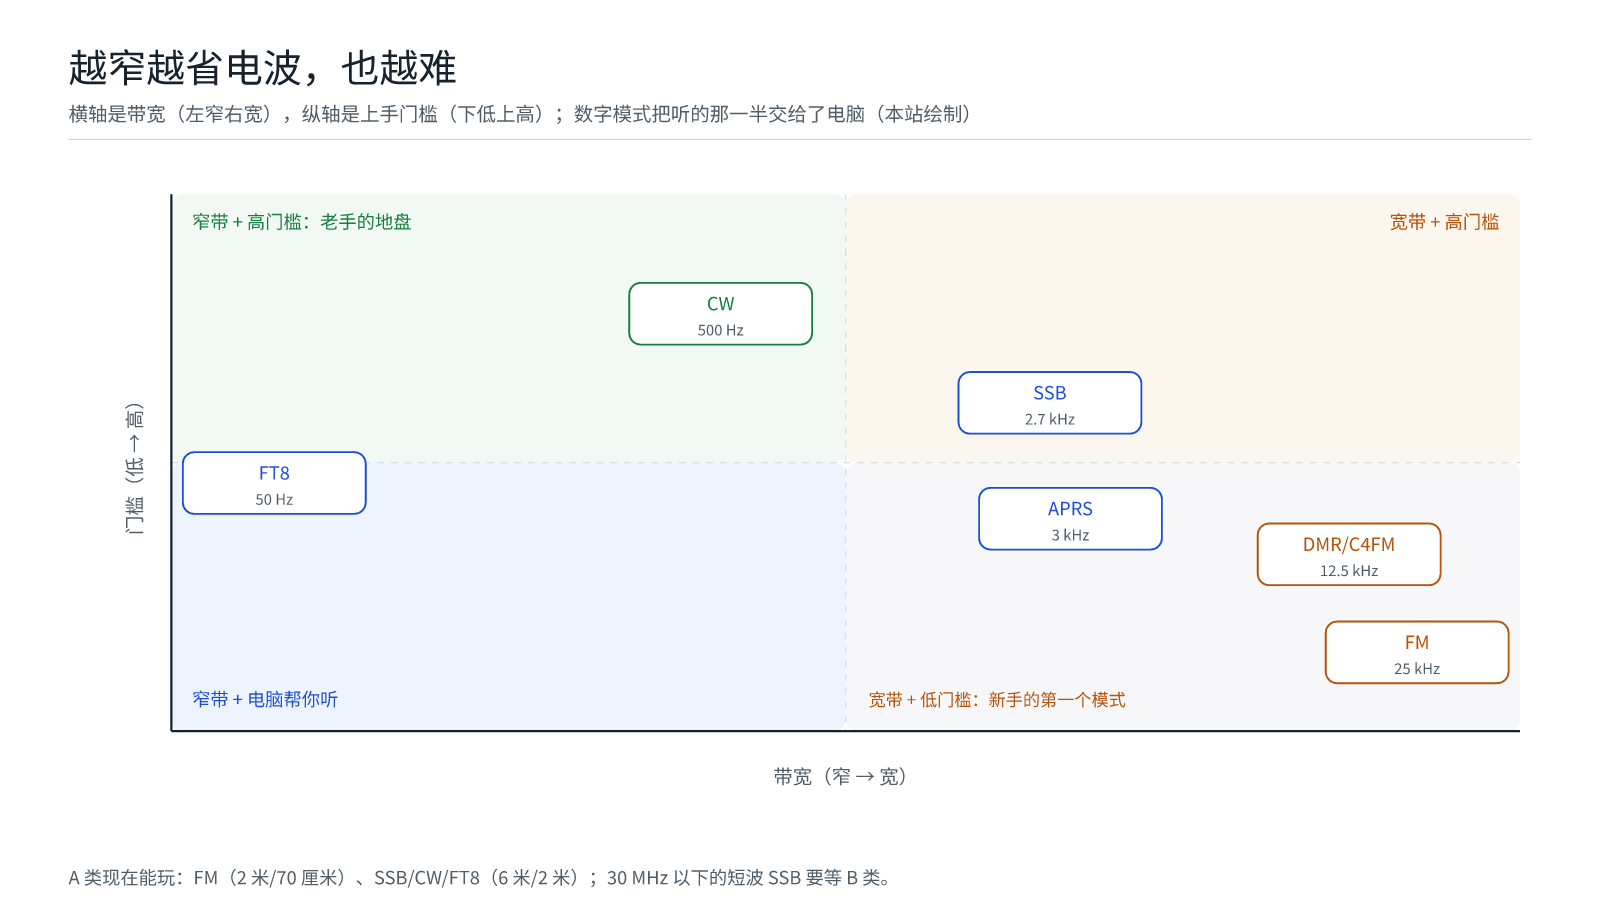Click the x-axis label 带宽（窄 → 宽）

(x=840, y=776)
